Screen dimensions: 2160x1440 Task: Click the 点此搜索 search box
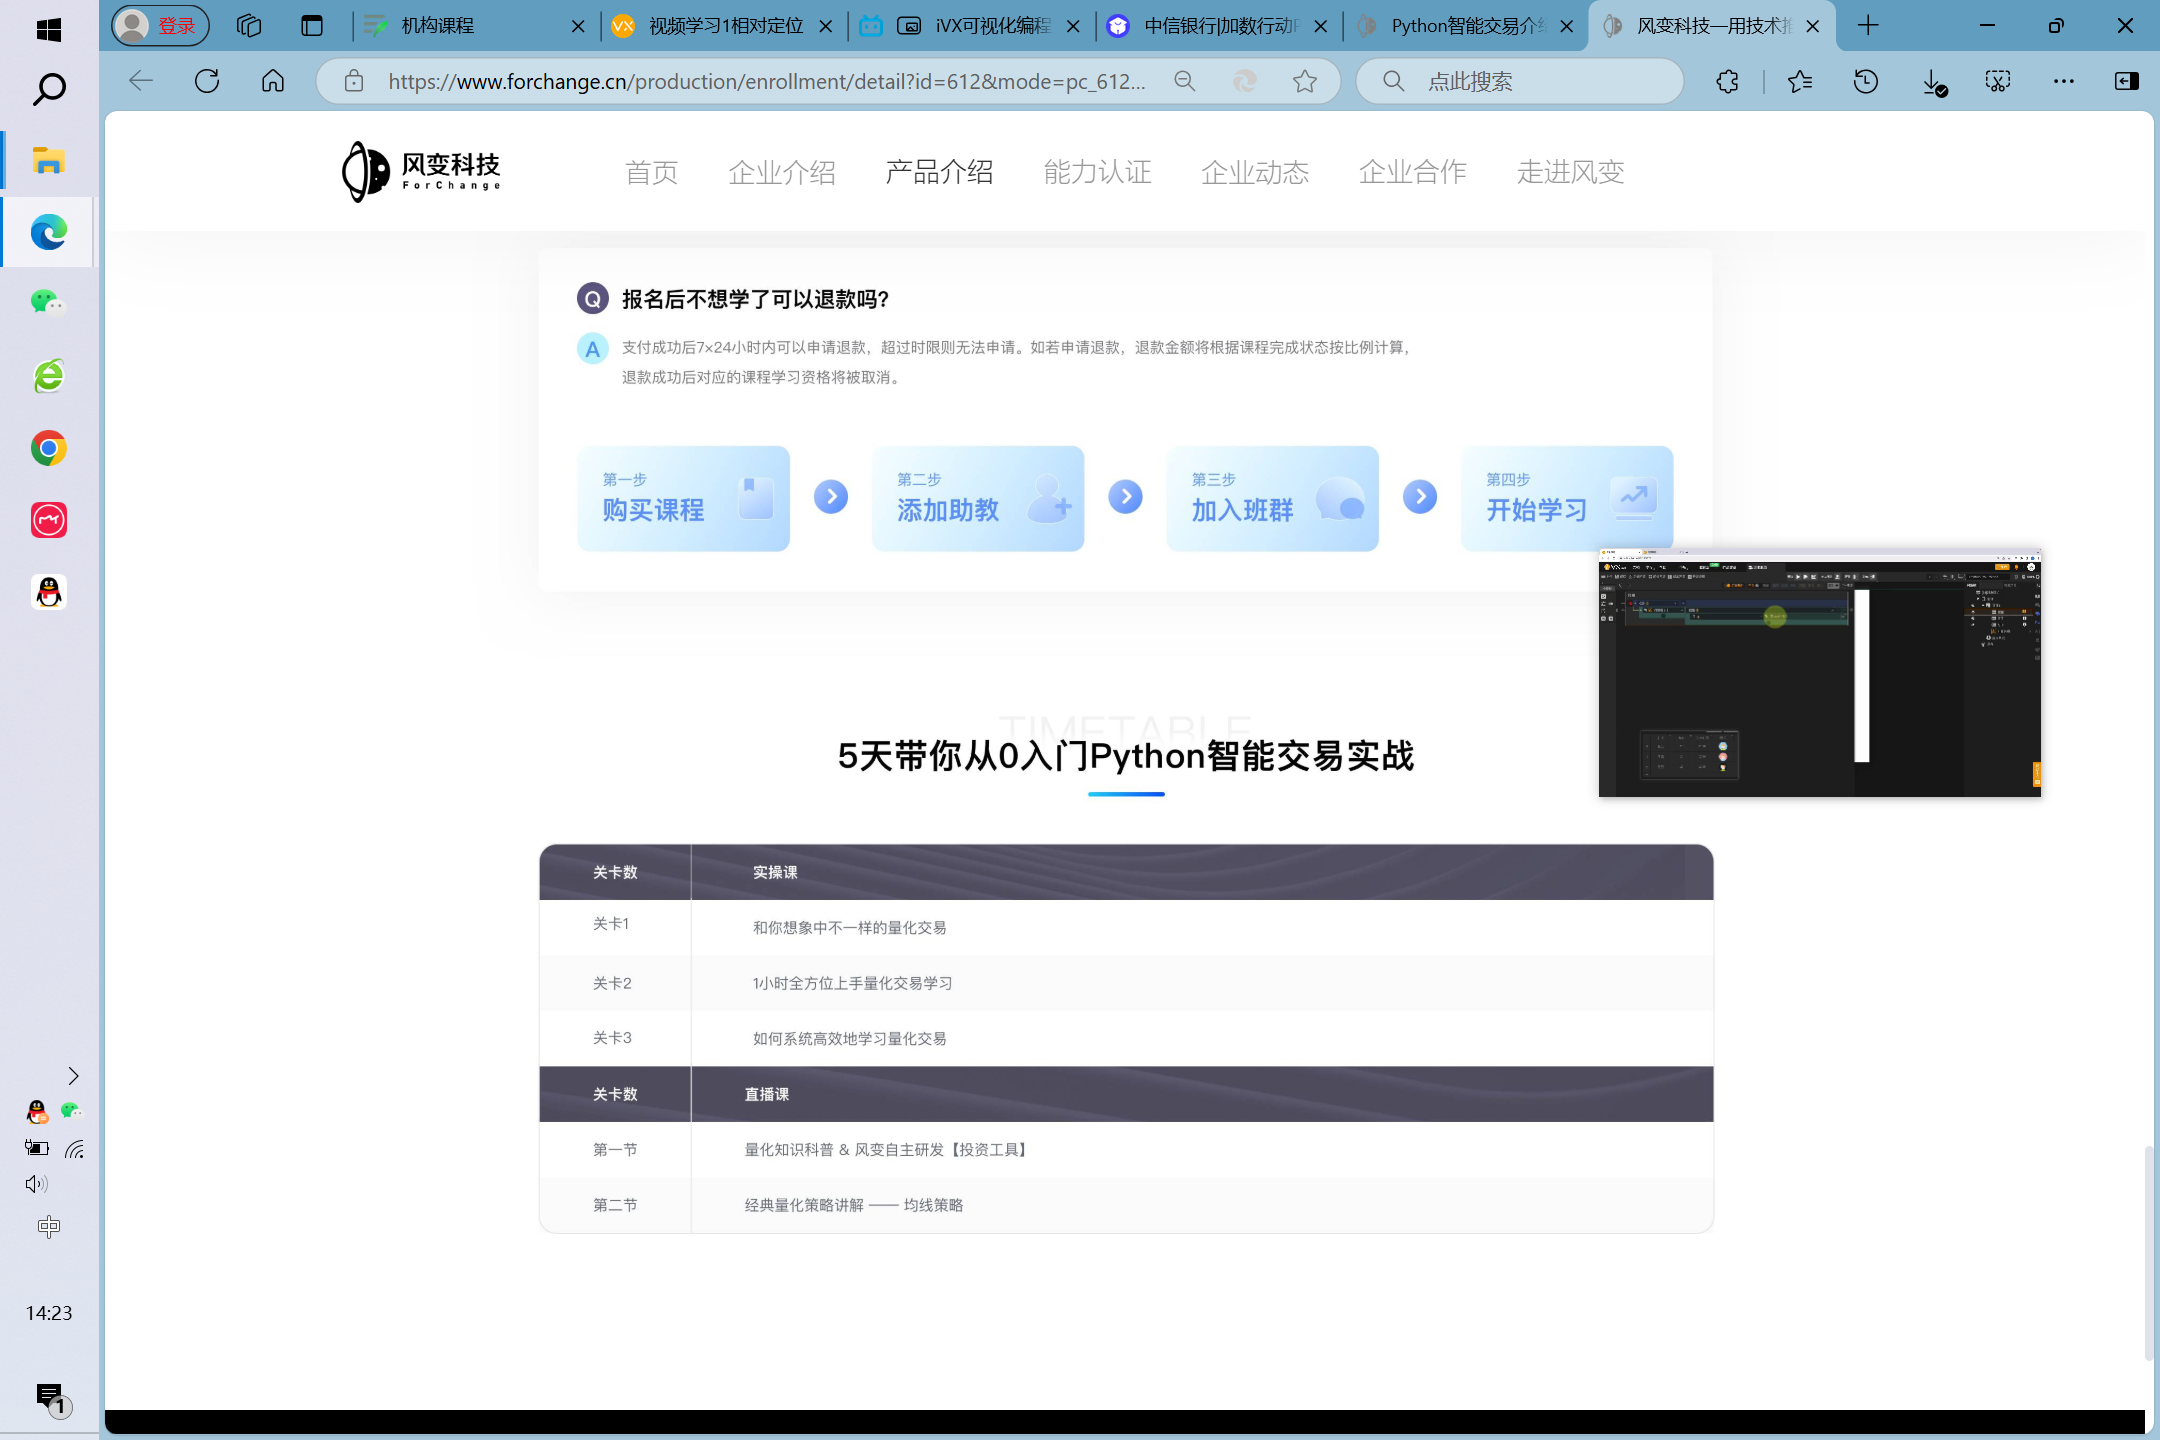tap(1520, 81)
